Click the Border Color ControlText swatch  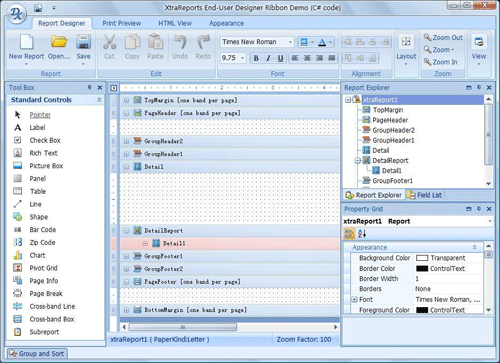(422, 269)
